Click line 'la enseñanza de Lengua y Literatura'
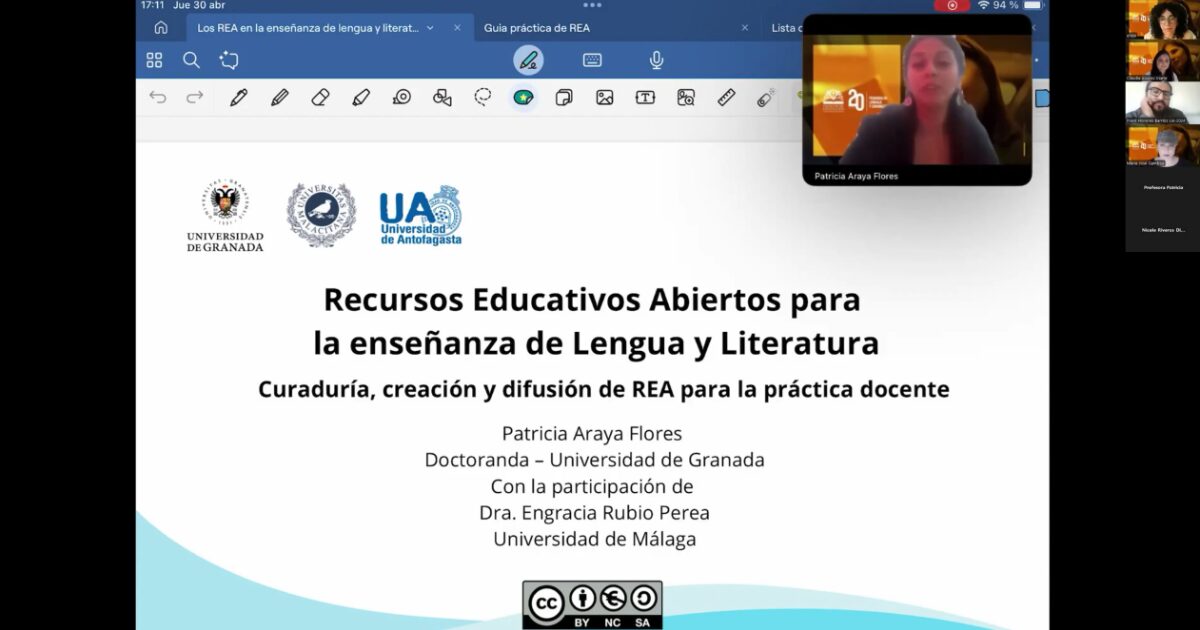Screen dimensions: 1200x630 596,344
